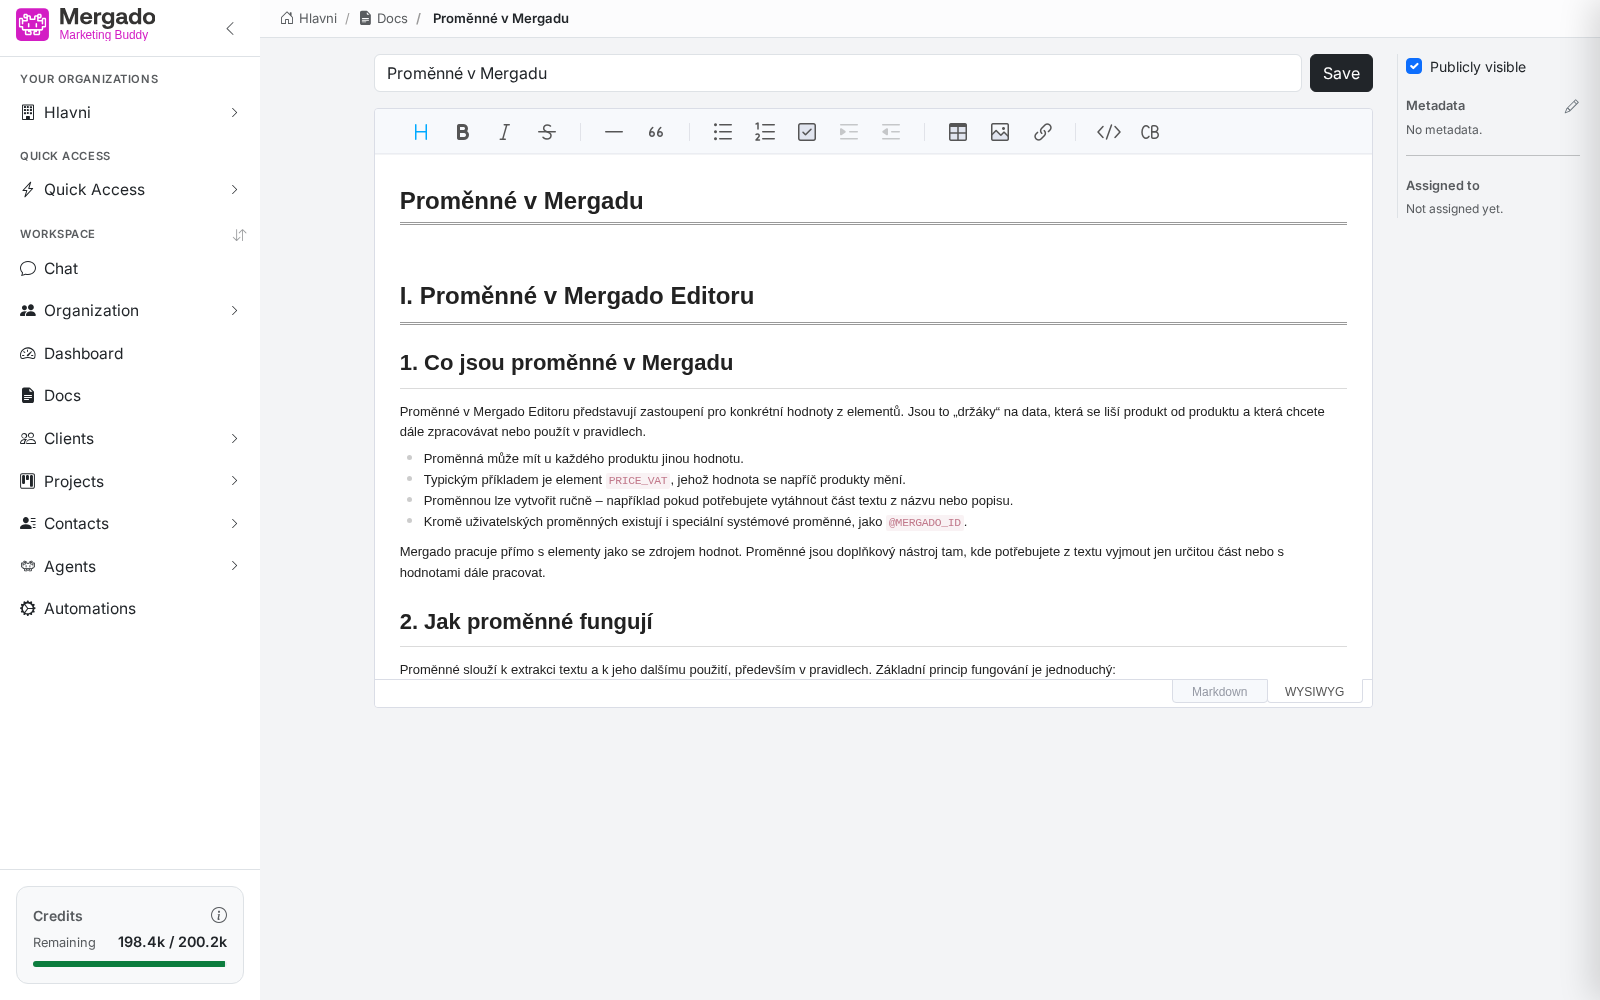1600x1000 pixels.
Task: Click the @MERGADO_ID code snippet
Action: [x=925, y=522]
